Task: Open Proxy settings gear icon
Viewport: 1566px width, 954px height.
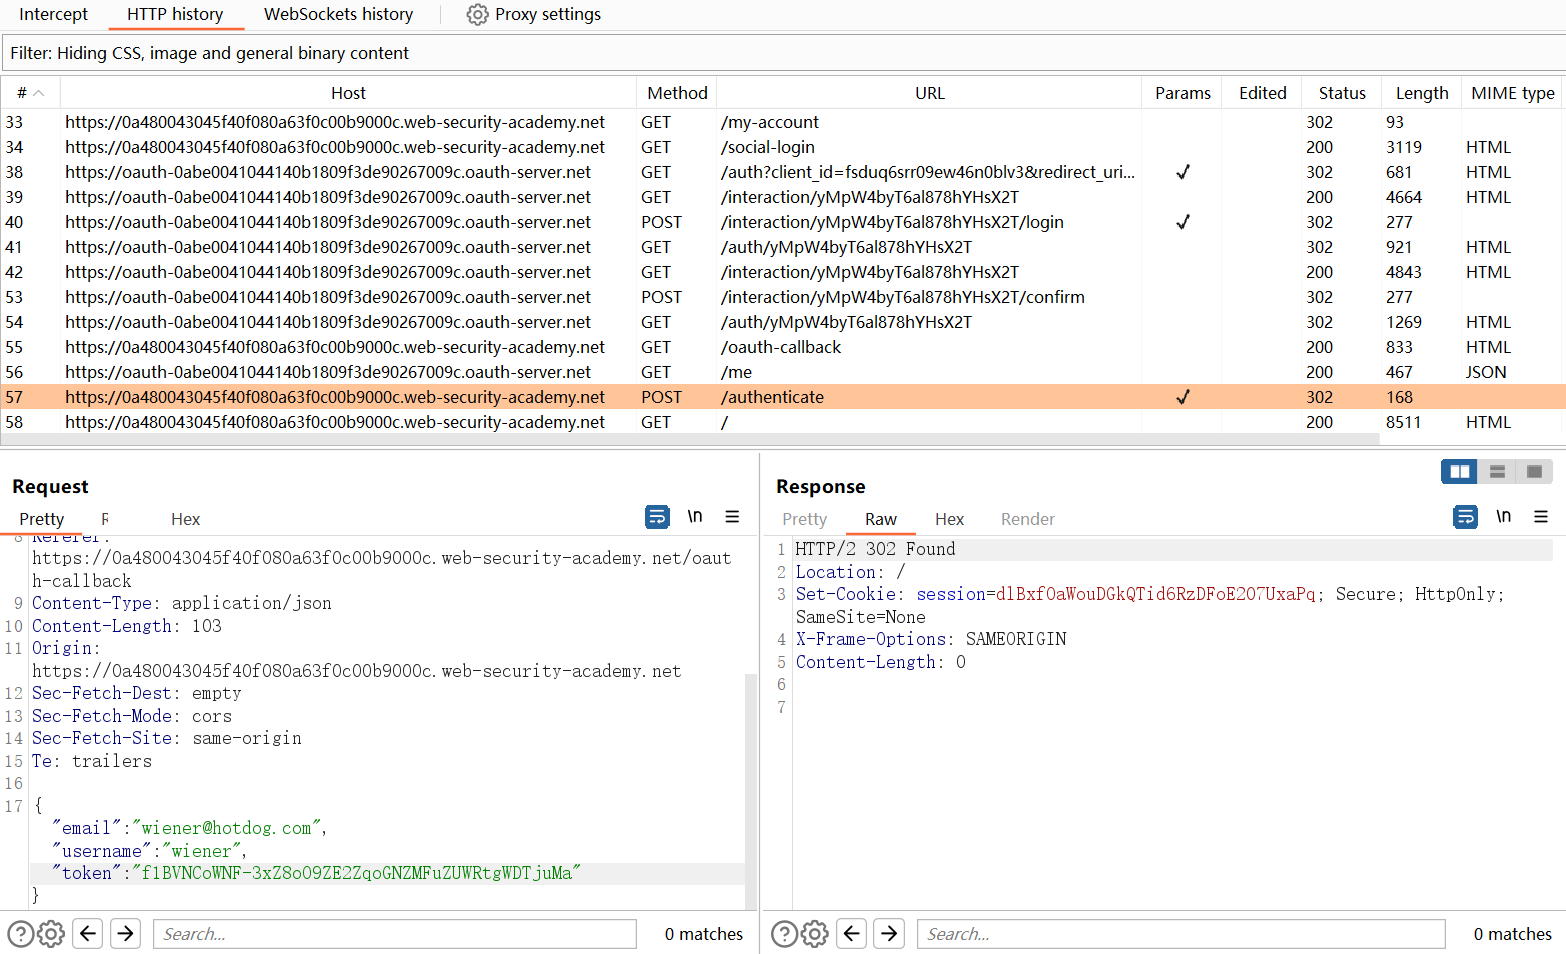Action: [x=478, y=15]
